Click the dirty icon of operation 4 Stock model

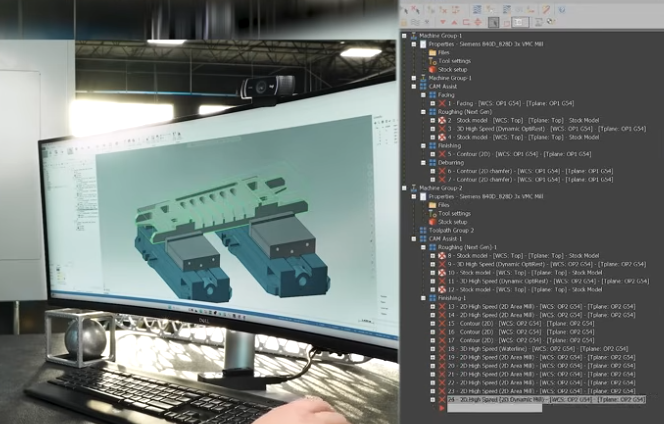442,137
